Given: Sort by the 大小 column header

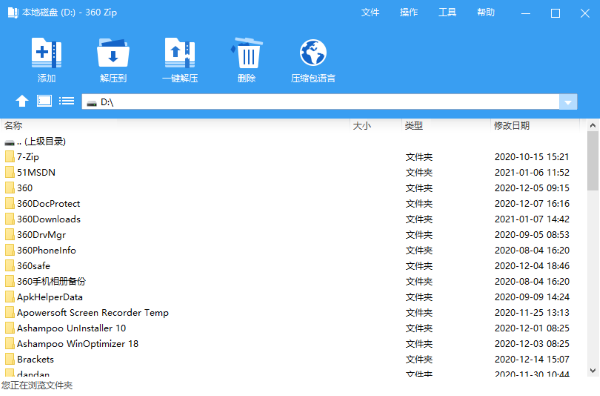Looking at the screenshot, I should tap(362, 126).
